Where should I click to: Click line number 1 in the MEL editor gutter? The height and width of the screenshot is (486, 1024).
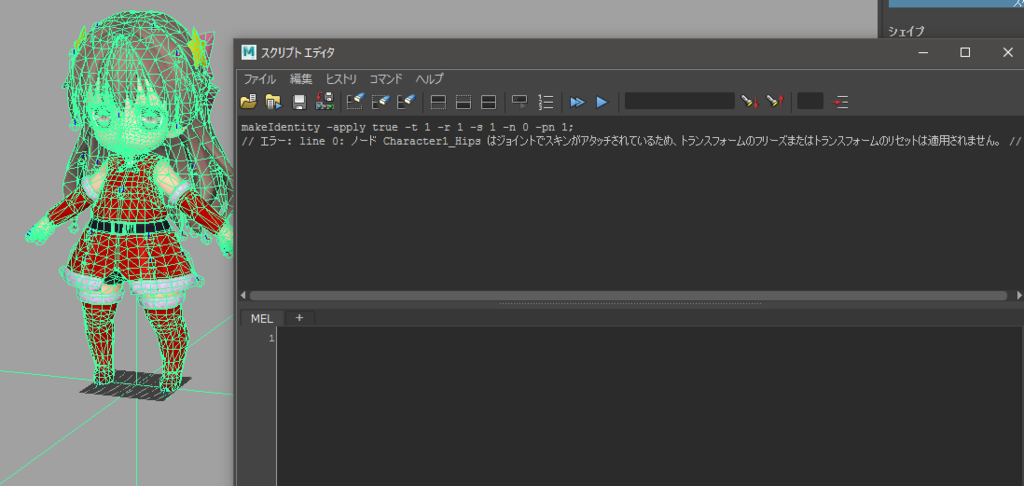click(271, 338)
